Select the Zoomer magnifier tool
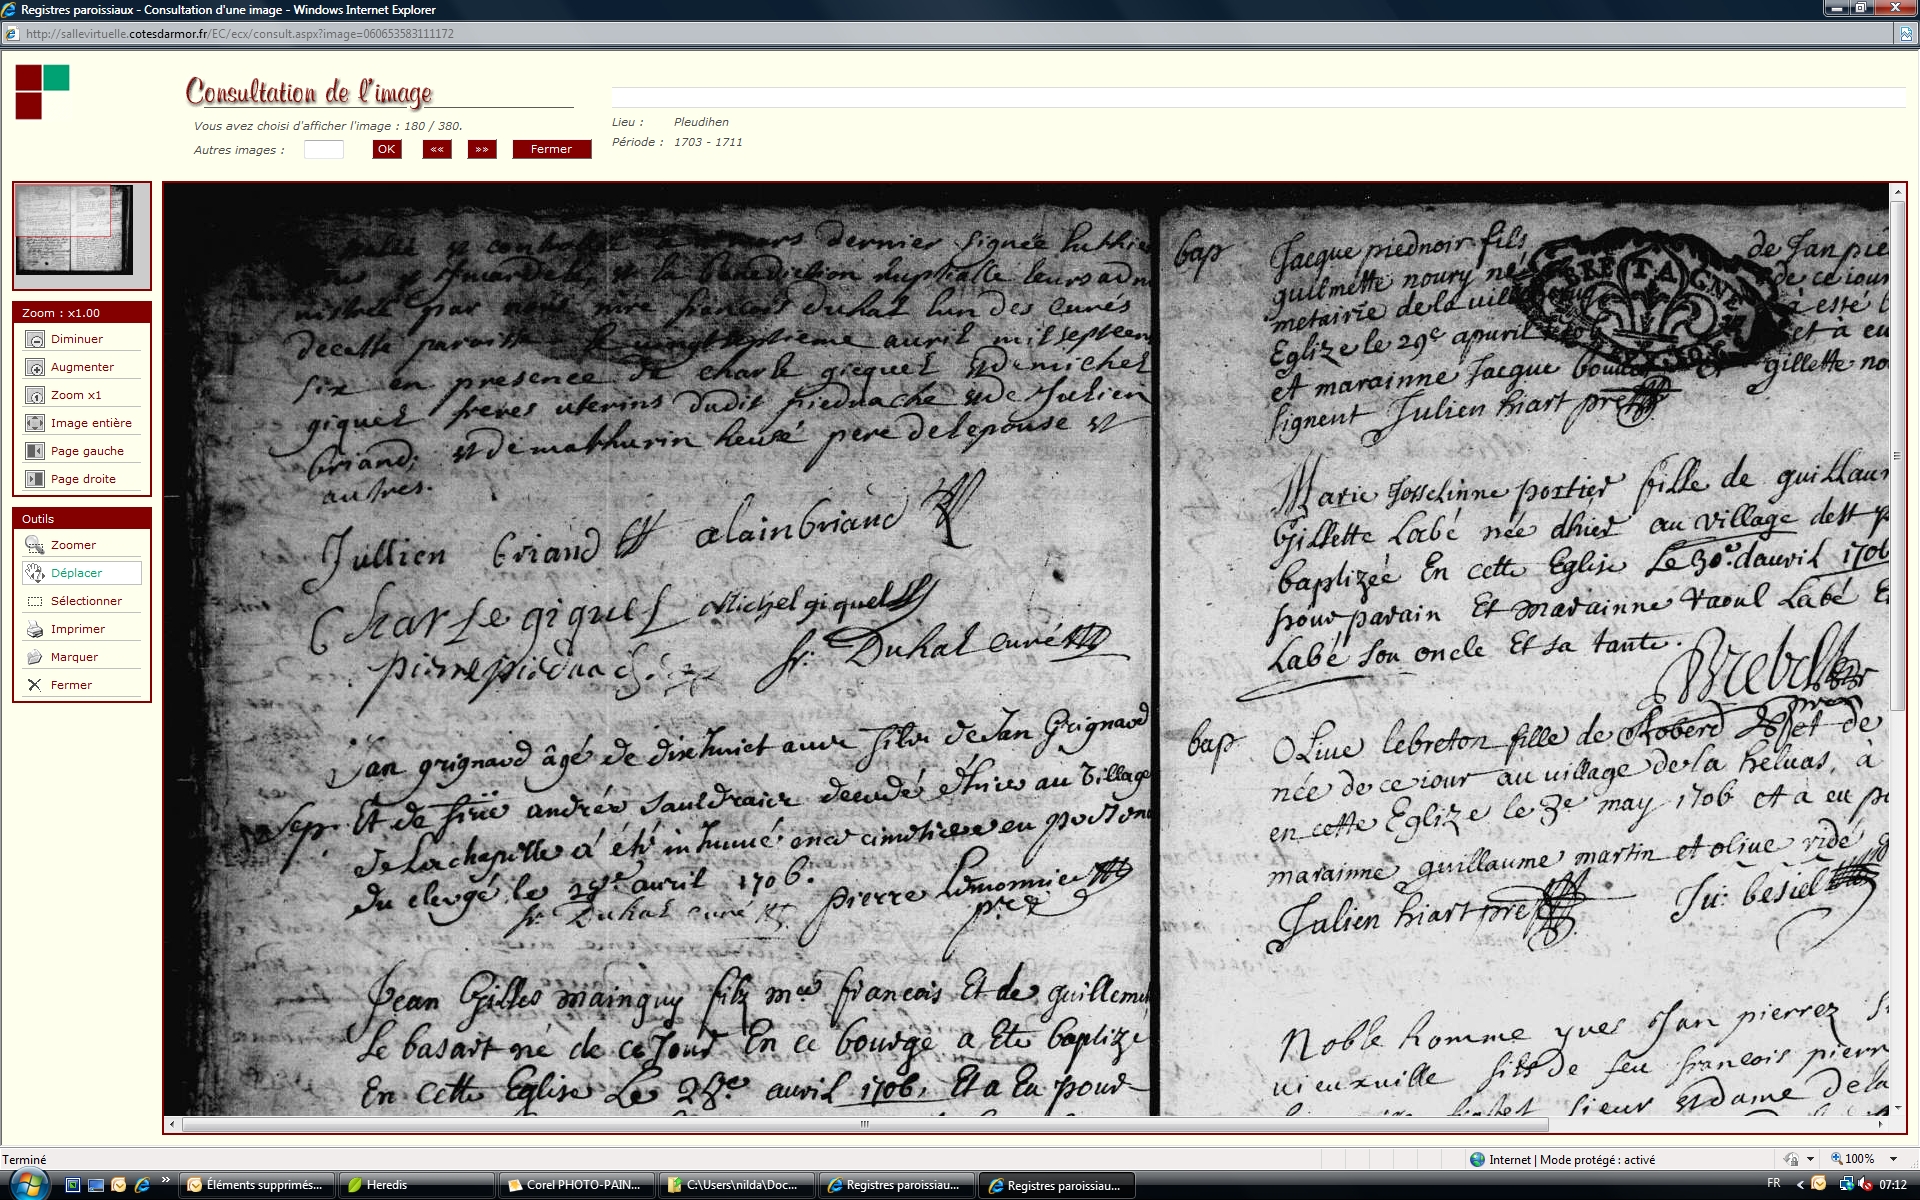1920x1200 pixels. (35, 546)
